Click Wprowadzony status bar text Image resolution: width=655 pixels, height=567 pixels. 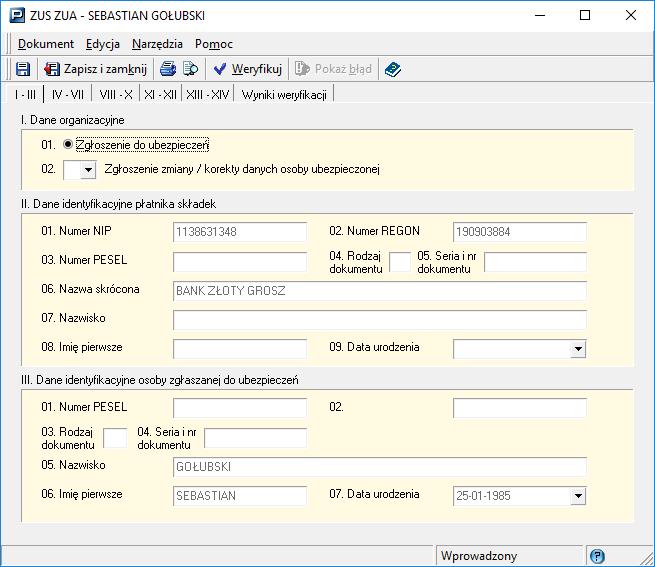479,556
